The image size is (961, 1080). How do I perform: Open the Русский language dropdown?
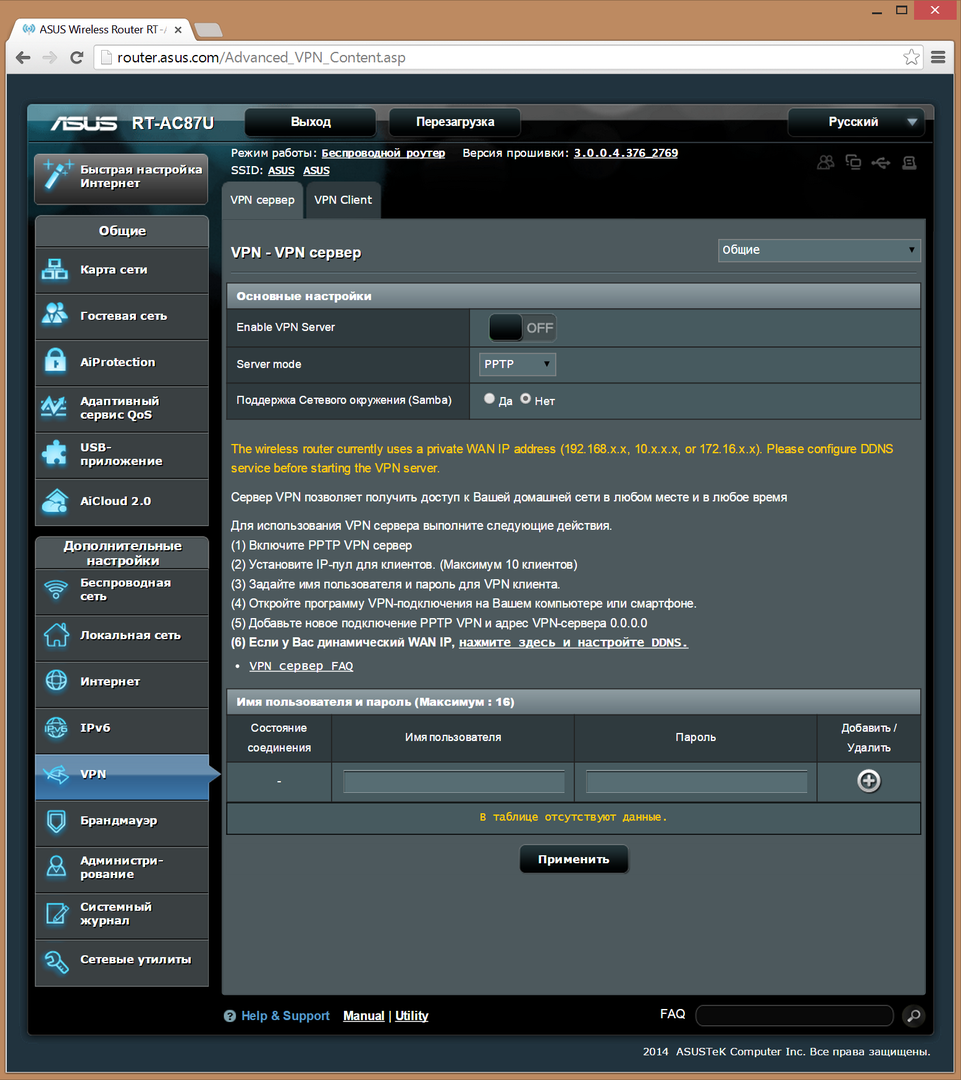855,122
